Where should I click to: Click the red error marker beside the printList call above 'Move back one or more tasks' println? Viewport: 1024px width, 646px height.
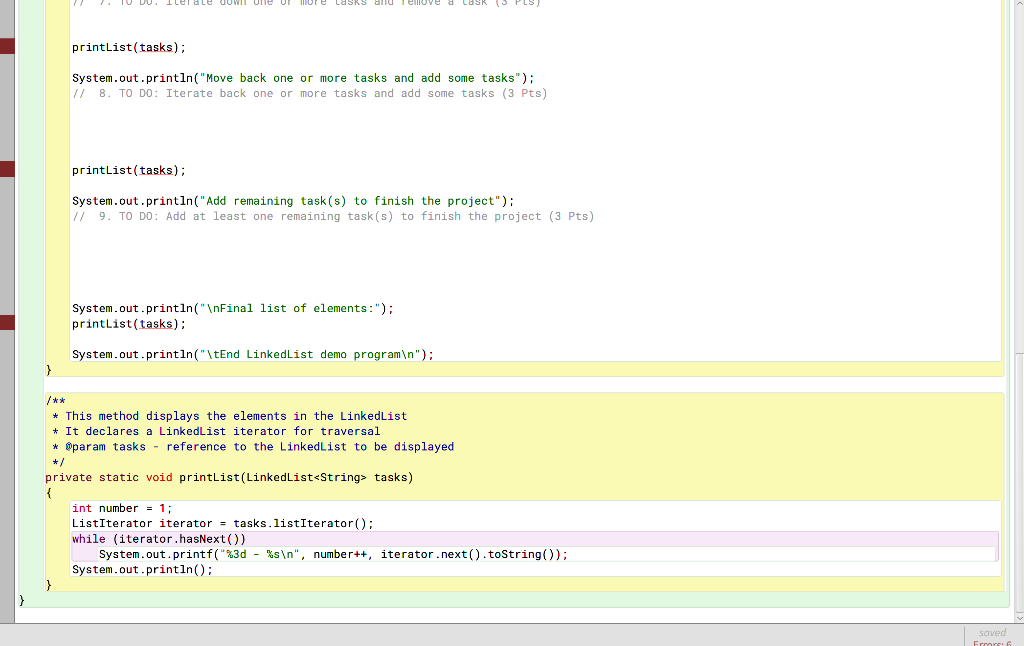7,46
